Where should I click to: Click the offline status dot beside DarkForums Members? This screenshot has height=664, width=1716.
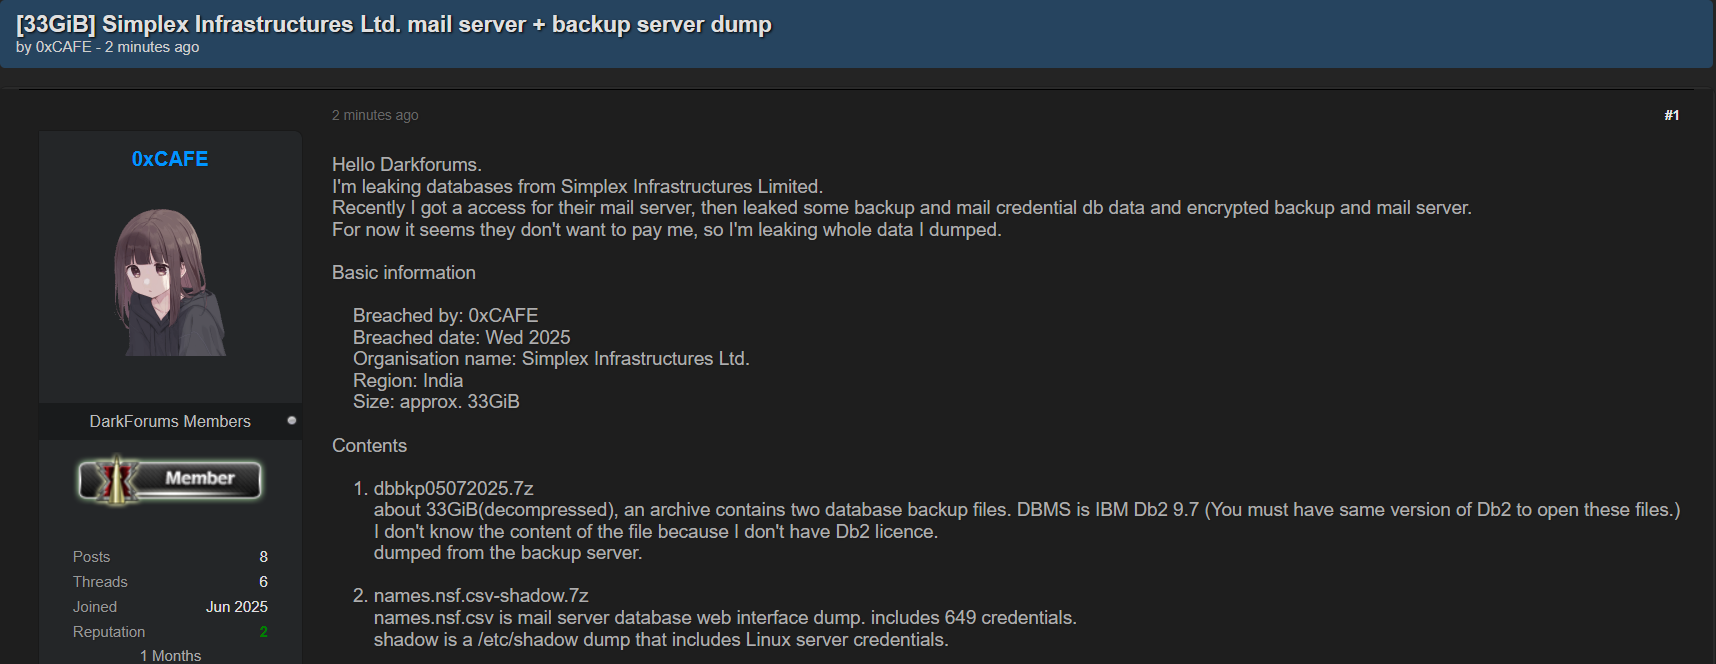pyautogui.click(x=292, y=421)
